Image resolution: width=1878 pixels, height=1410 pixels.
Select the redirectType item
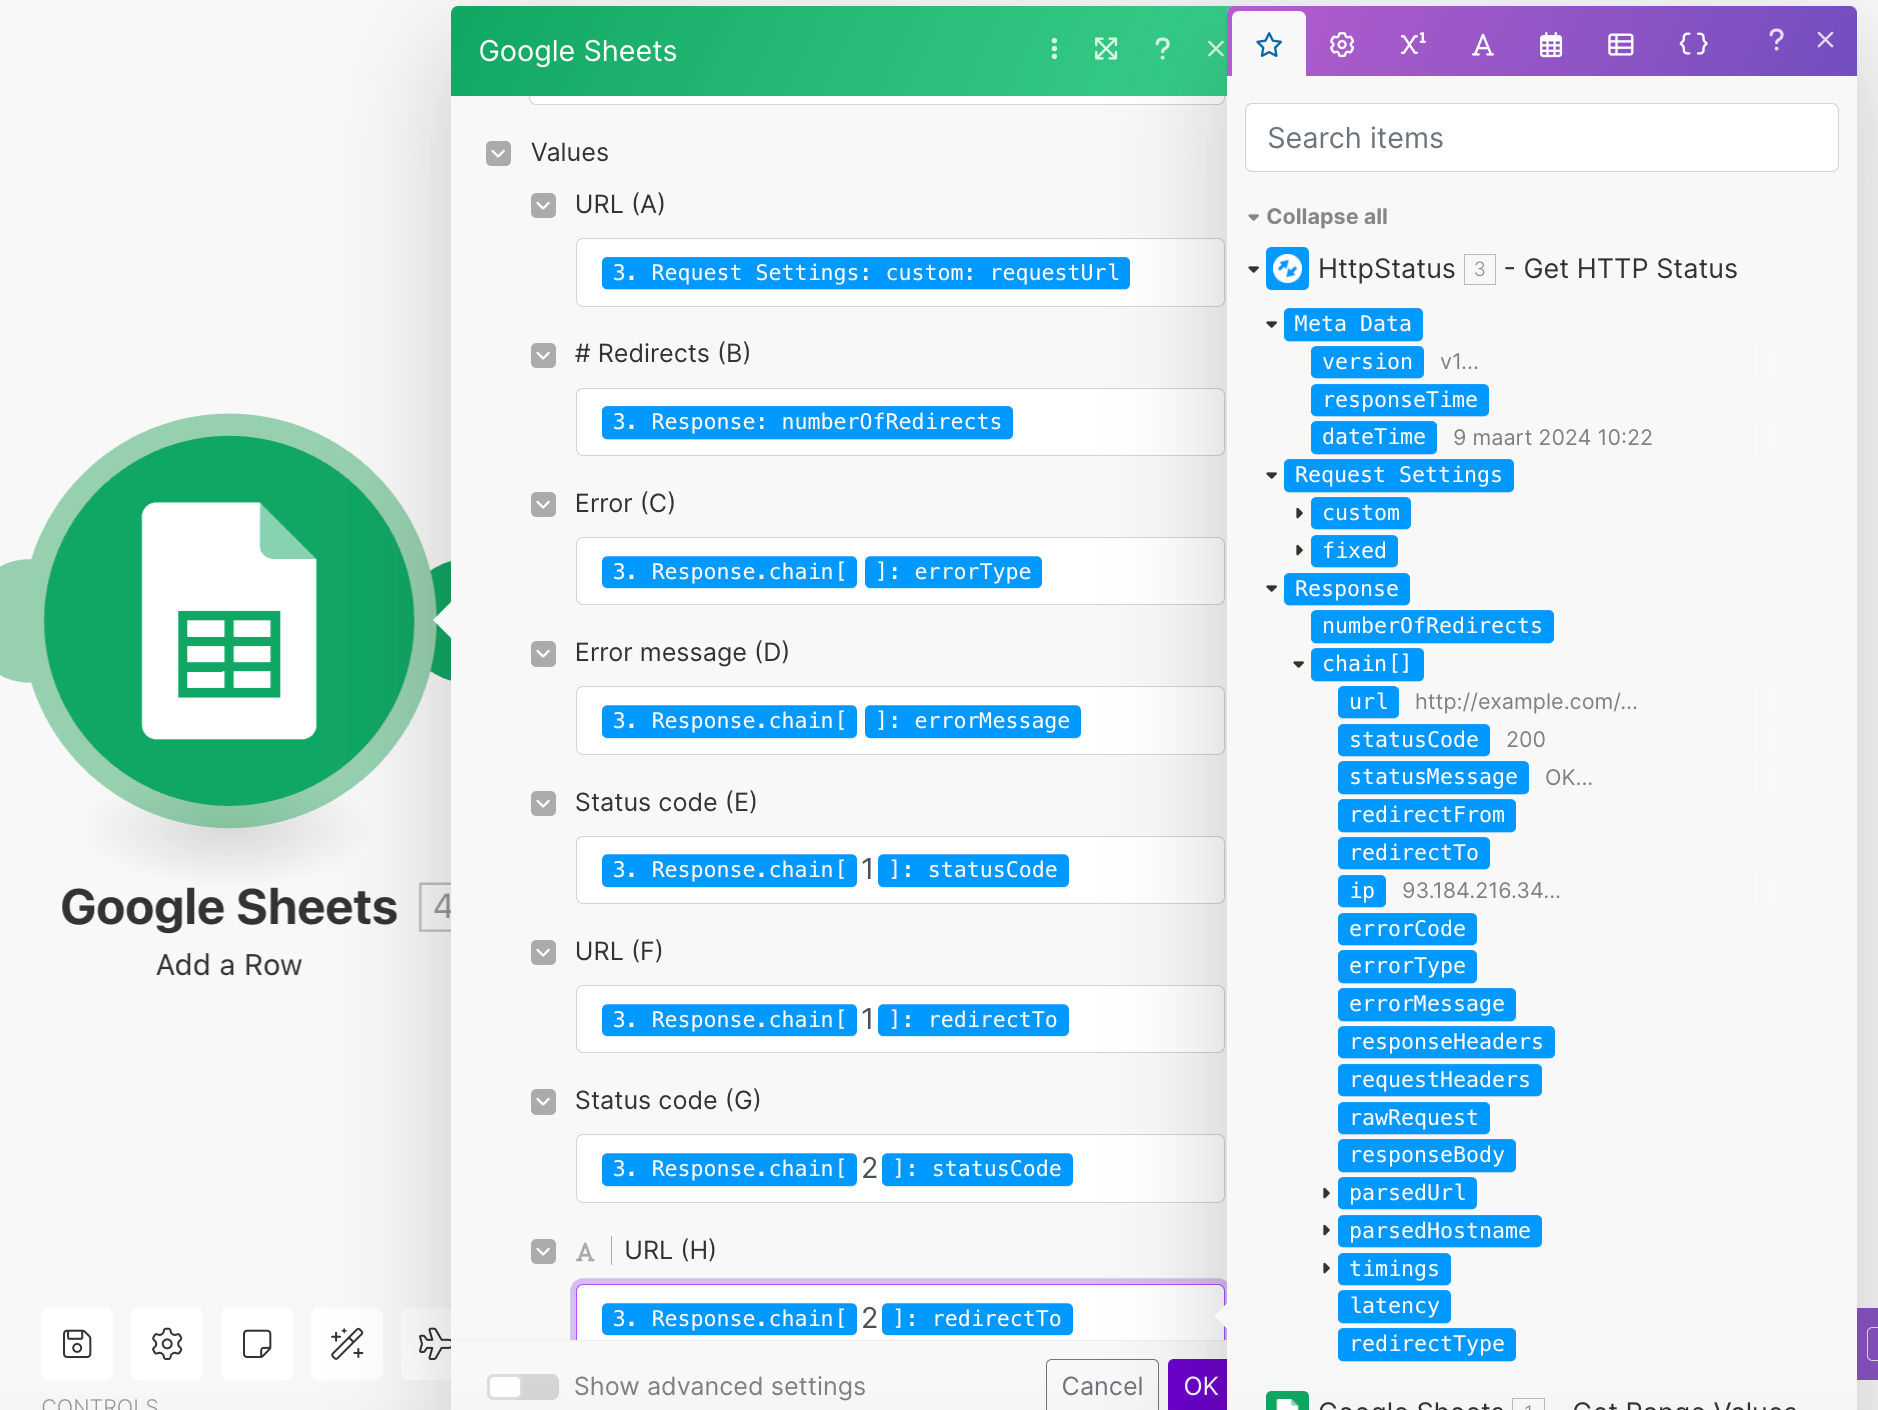pos(1426,1344)
